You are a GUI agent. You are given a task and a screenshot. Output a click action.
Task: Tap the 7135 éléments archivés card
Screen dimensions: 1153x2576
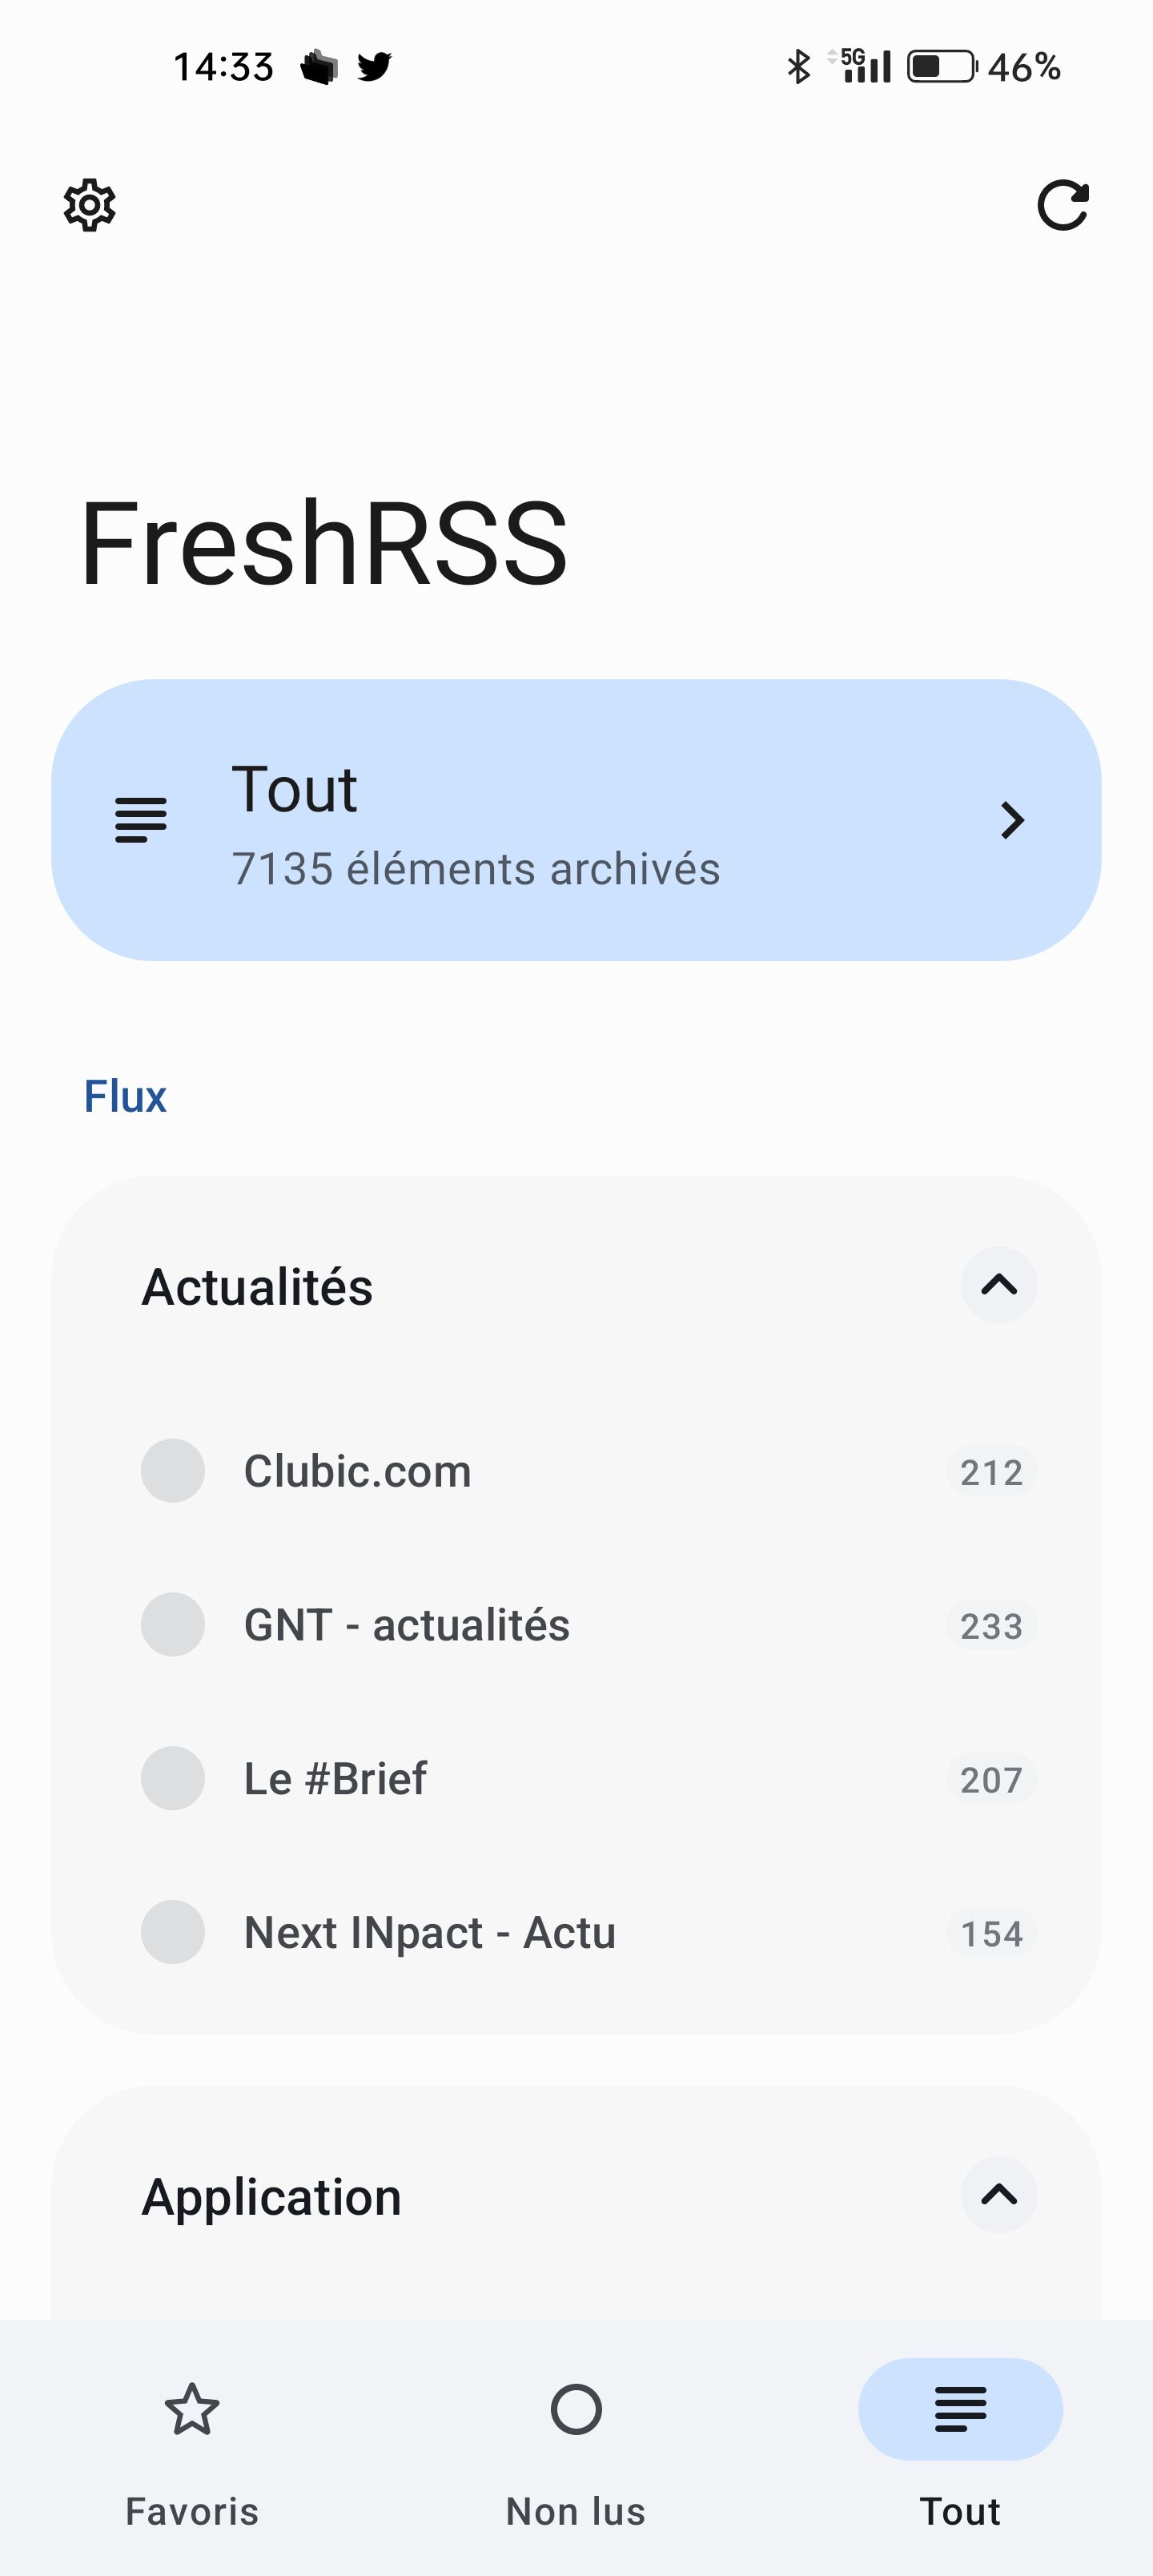(x=475, y=868)
